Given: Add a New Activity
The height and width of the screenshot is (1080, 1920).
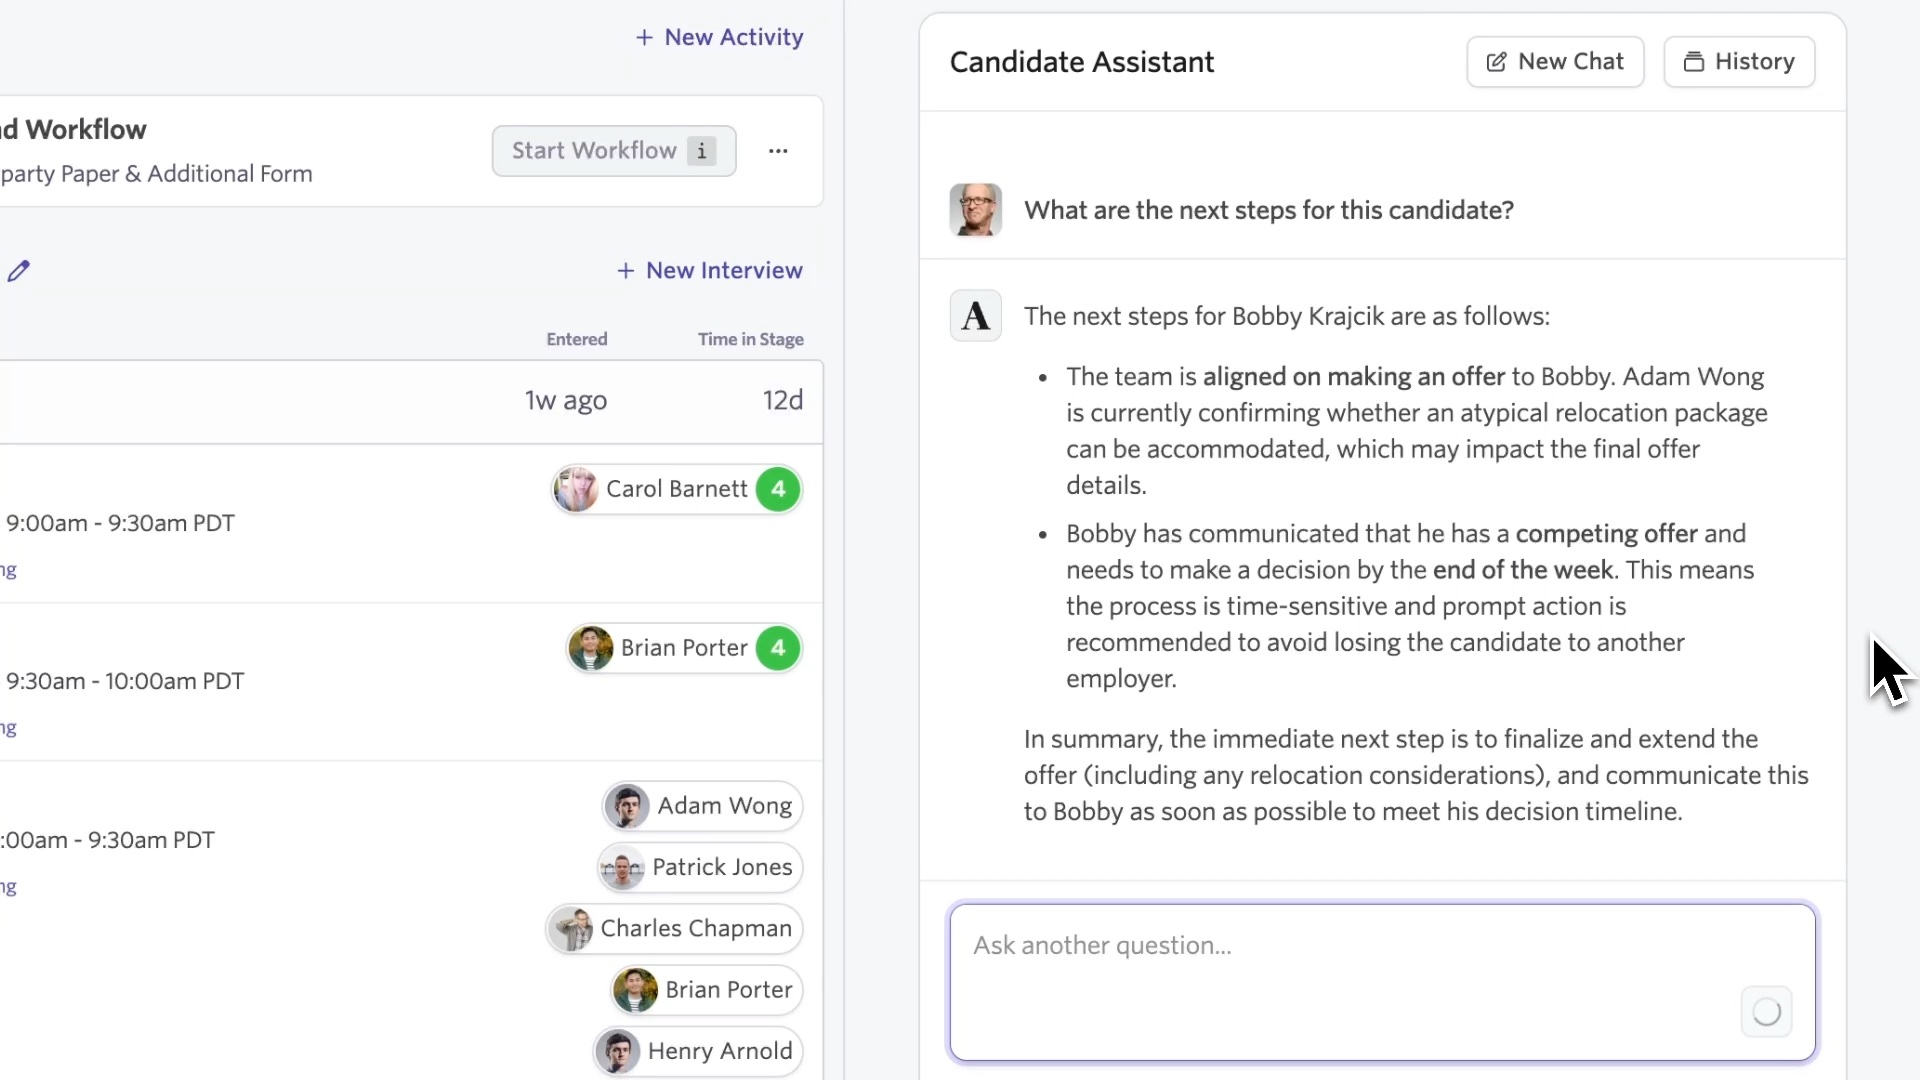Looking at the screenshot, I should 719,37.
